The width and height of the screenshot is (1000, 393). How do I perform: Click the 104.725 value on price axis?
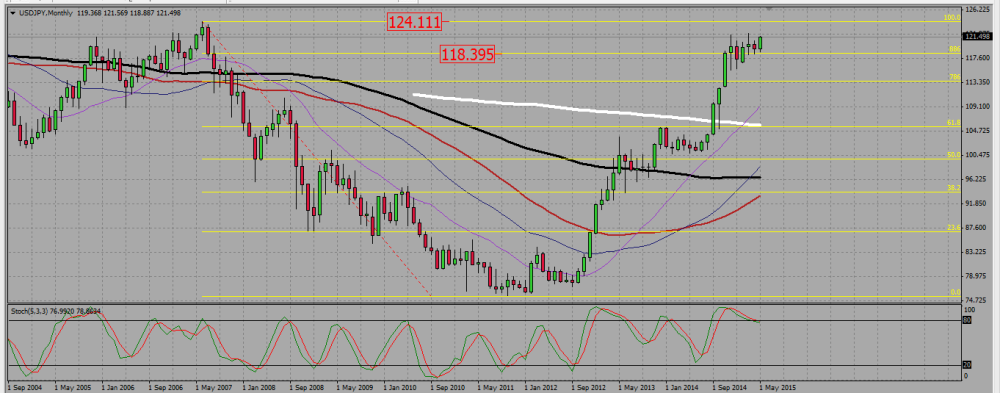(978, 131)
